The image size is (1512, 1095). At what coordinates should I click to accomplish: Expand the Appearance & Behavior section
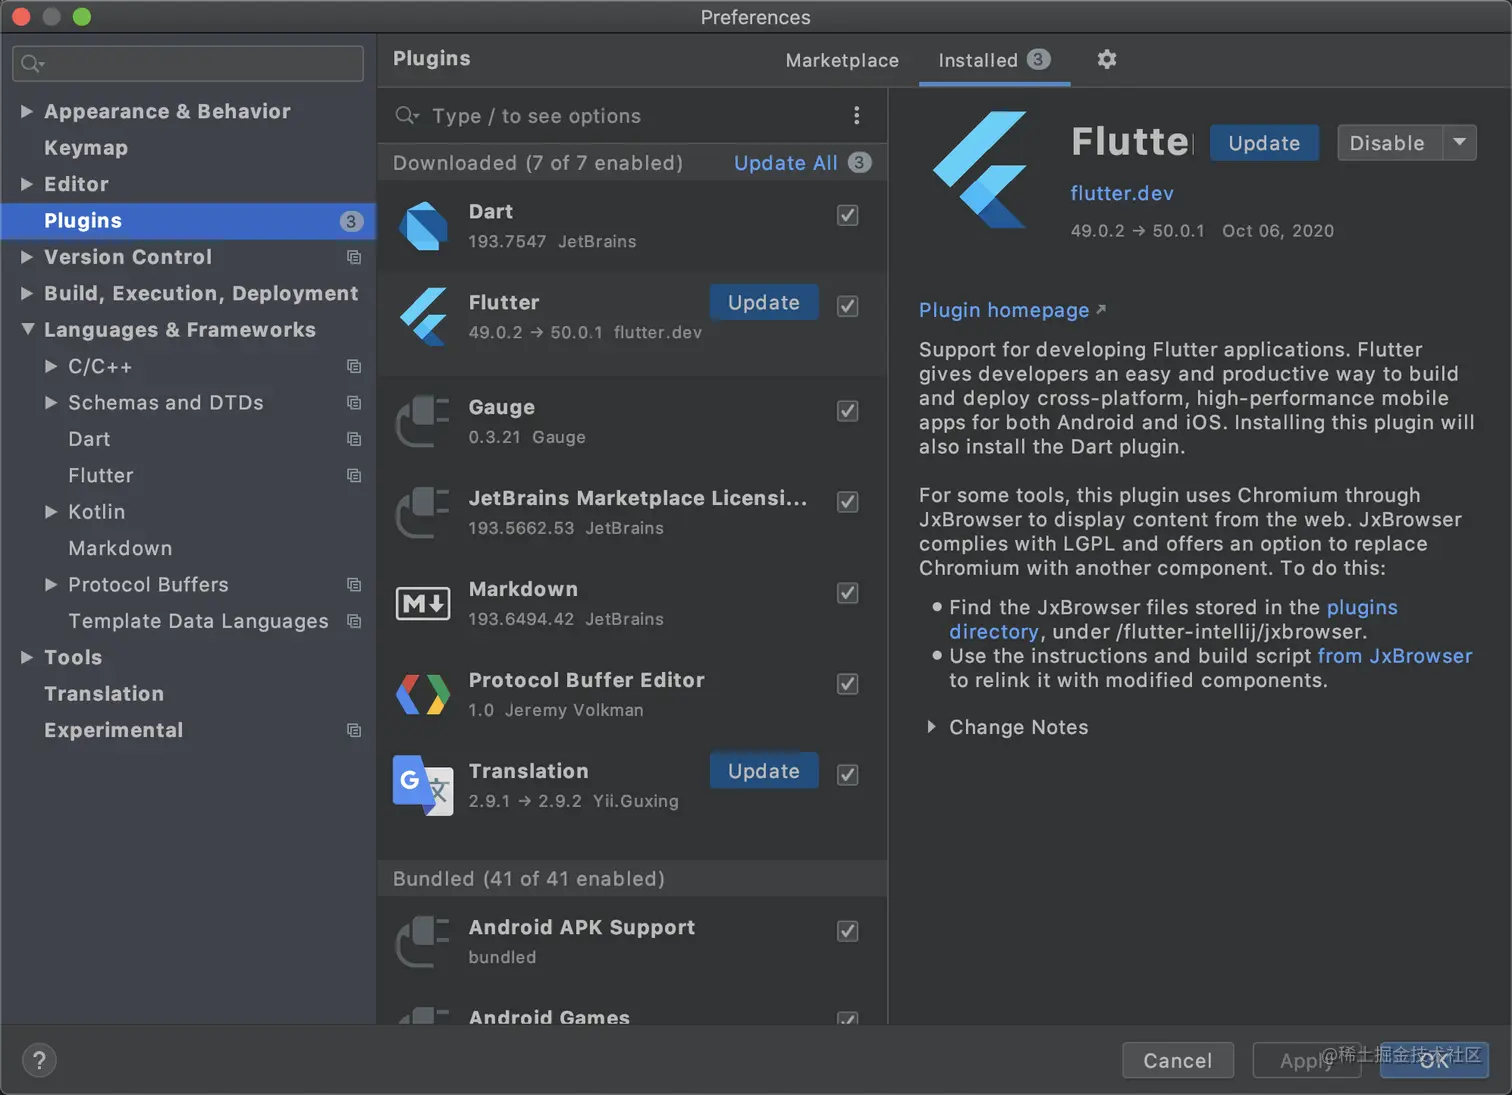tap(27, 111)
